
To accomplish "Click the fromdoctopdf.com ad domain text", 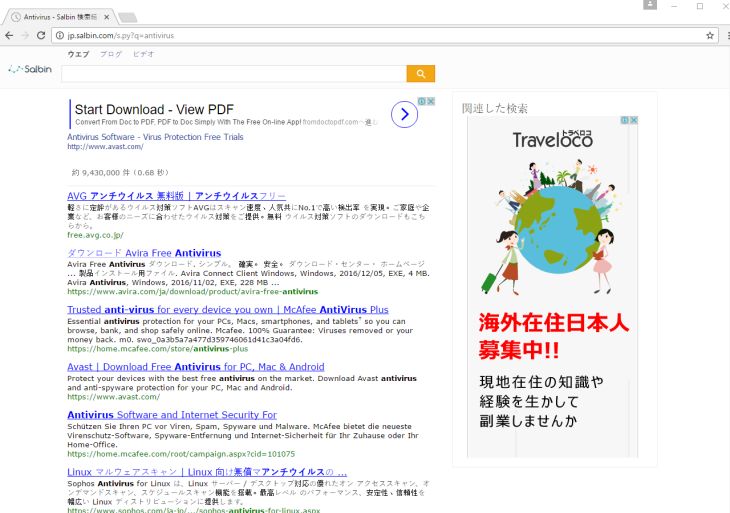I will click(x=331, y=122).
